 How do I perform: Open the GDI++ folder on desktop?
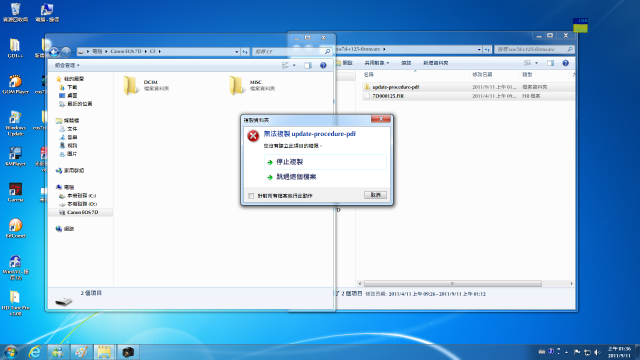(x=16, y=48)
